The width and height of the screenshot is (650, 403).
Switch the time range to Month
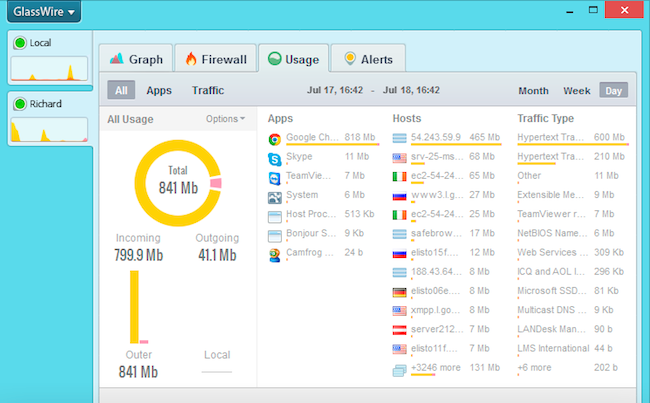click(x=533, y=91)
